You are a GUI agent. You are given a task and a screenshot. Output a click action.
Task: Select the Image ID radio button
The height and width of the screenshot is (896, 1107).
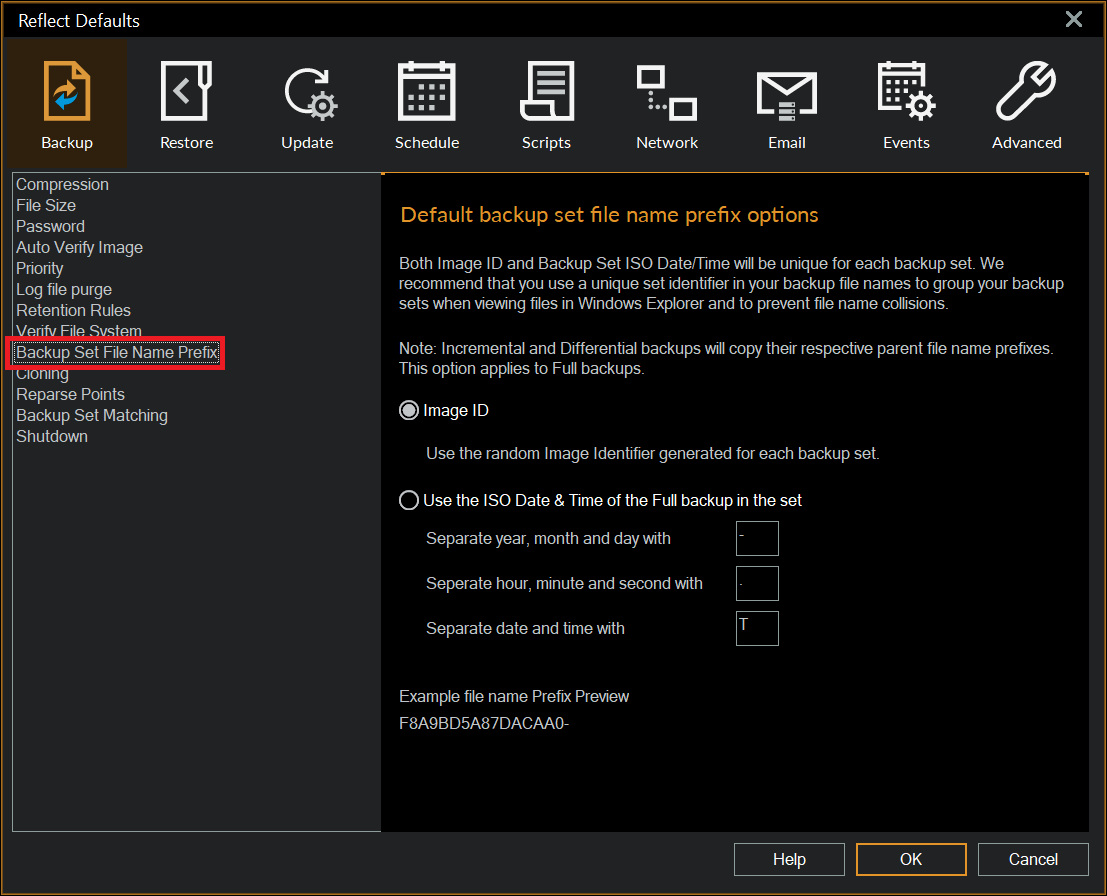pos(409,409)
